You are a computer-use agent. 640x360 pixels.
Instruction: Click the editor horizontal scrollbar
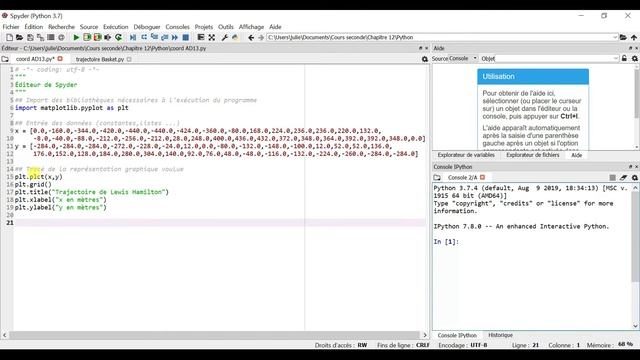[x=214, y=335]
